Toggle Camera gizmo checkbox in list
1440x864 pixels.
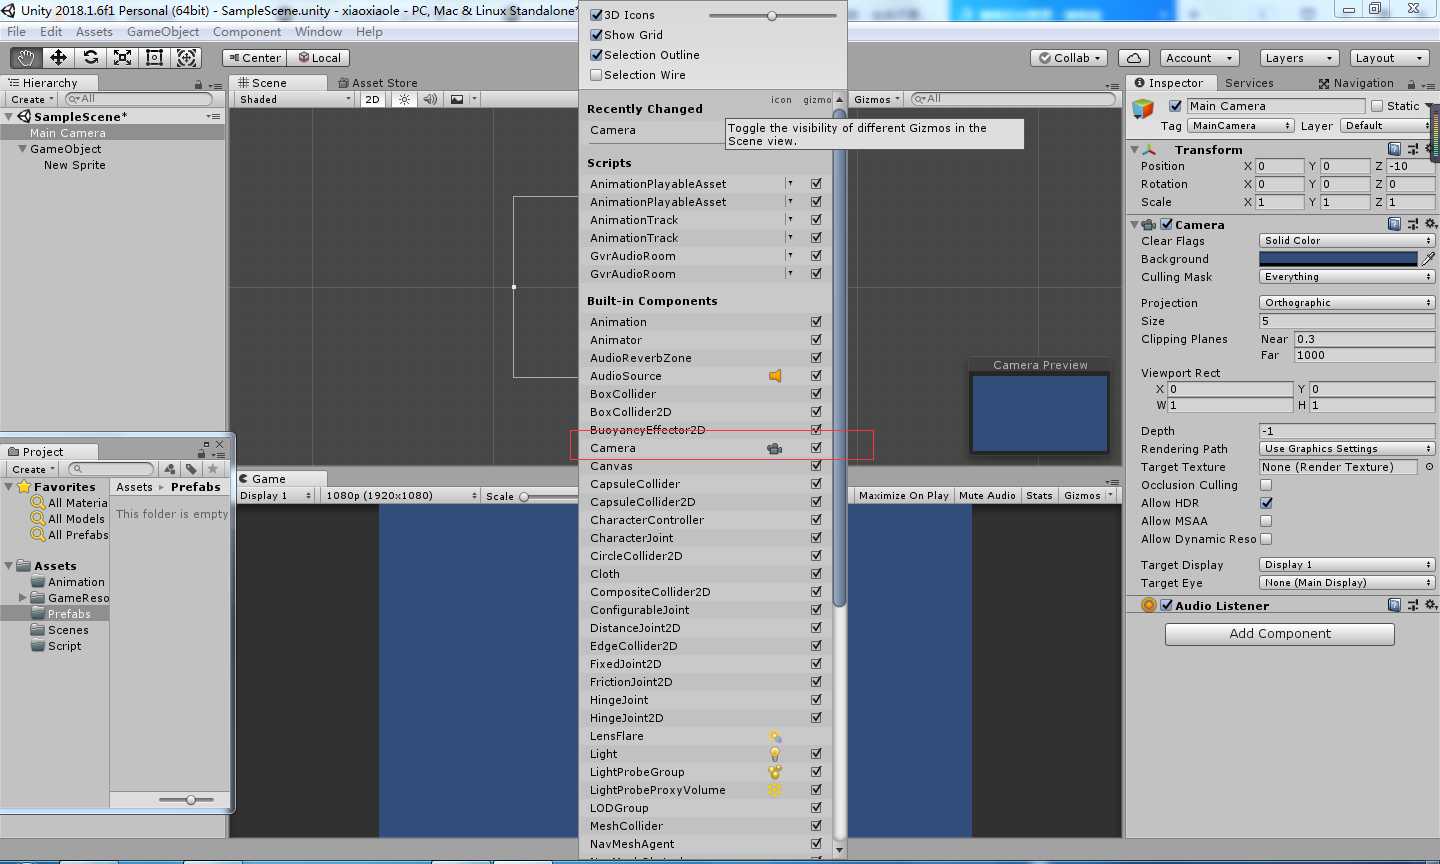coord(816,448)
